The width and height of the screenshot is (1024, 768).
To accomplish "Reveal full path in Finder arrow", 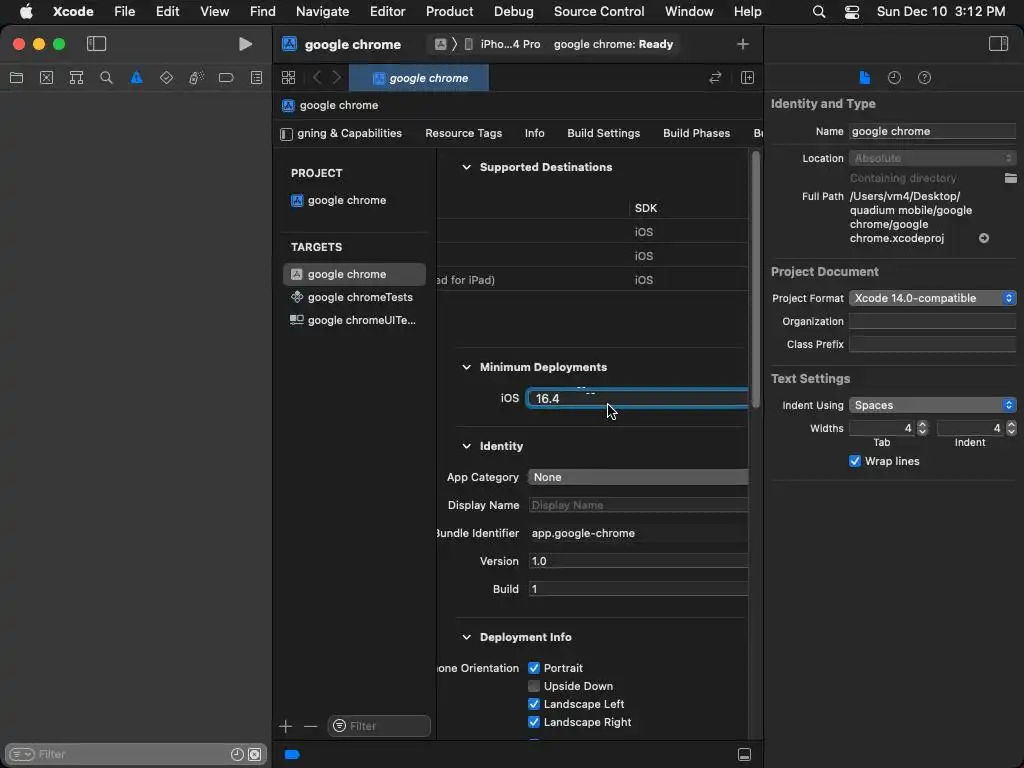I will coord(984,238).
